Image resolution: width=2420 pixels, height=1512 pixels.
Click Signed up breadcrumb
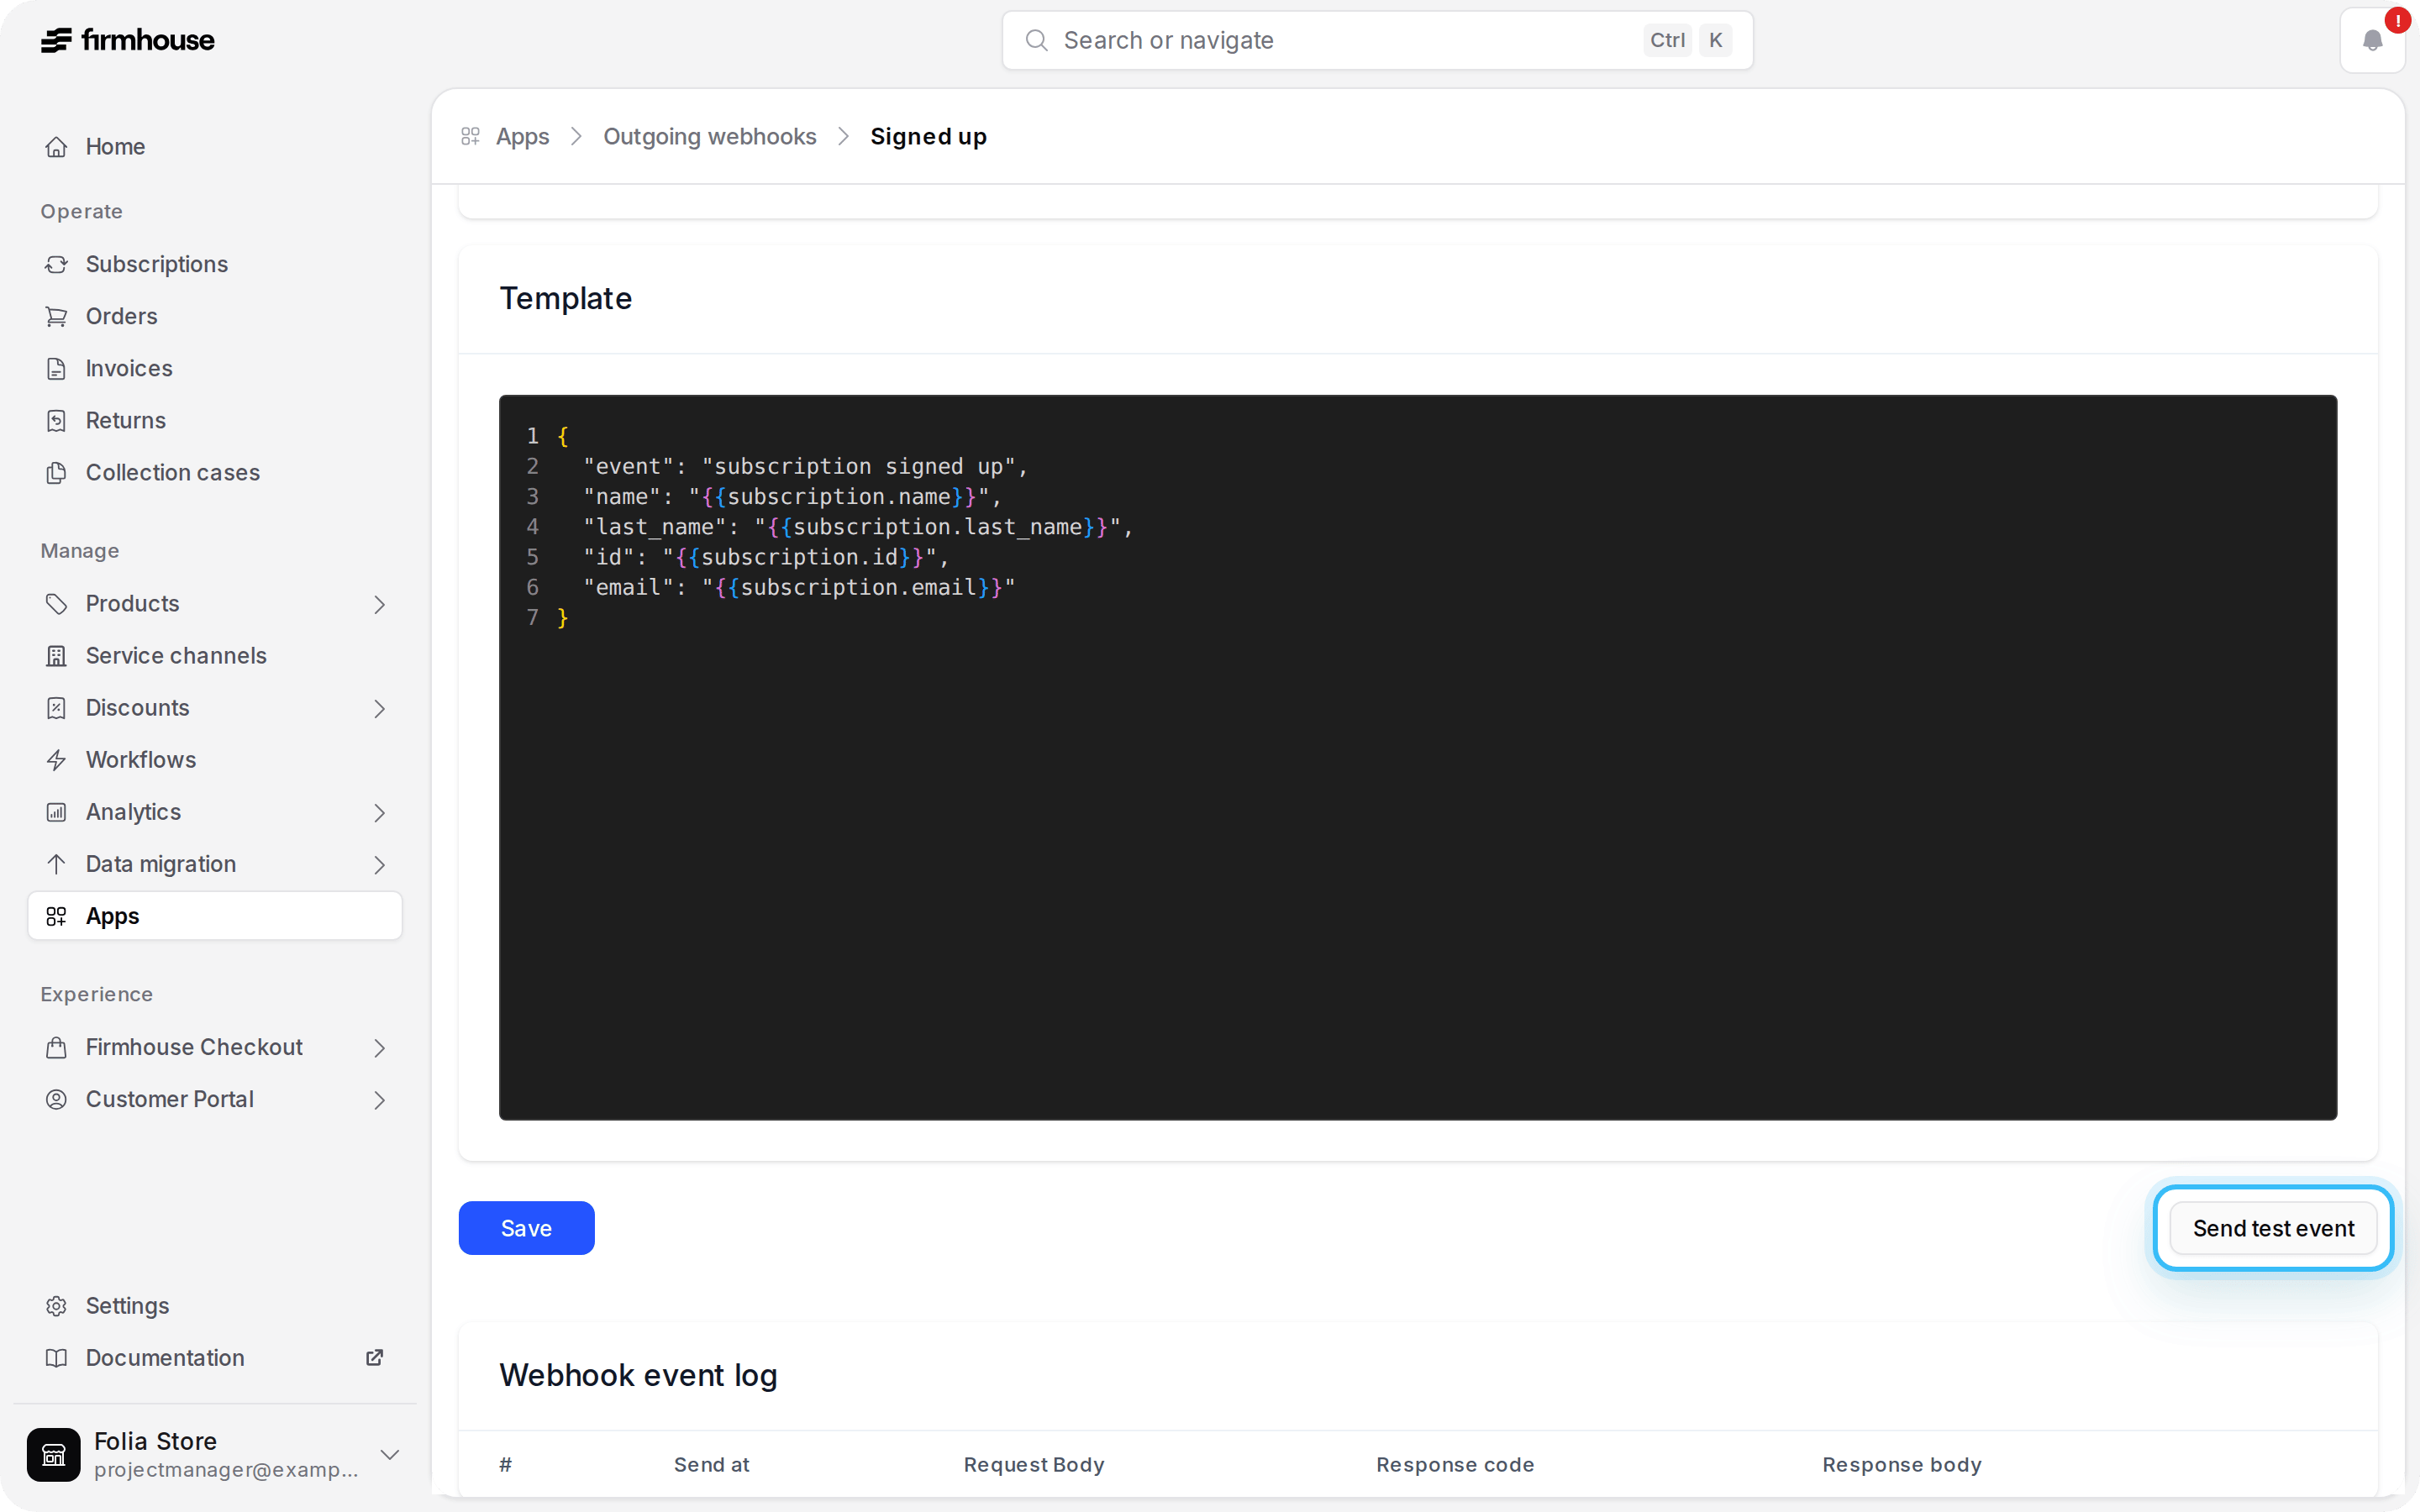(928, 137)
